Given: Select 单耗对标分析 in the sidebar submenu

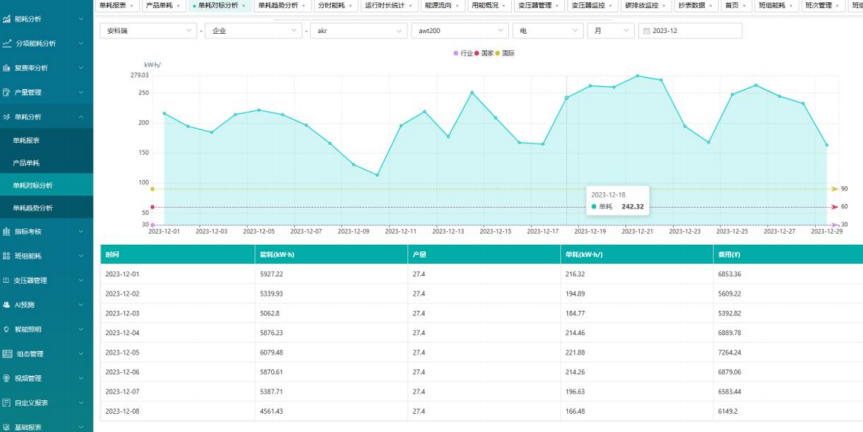Looking at the screenshot, I should 46,185.
